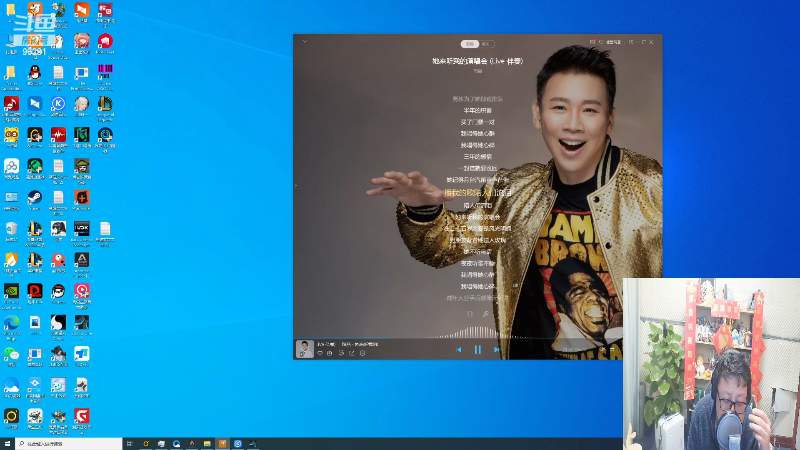Open the red parrot app desktop shortcut

coord(58,262)
